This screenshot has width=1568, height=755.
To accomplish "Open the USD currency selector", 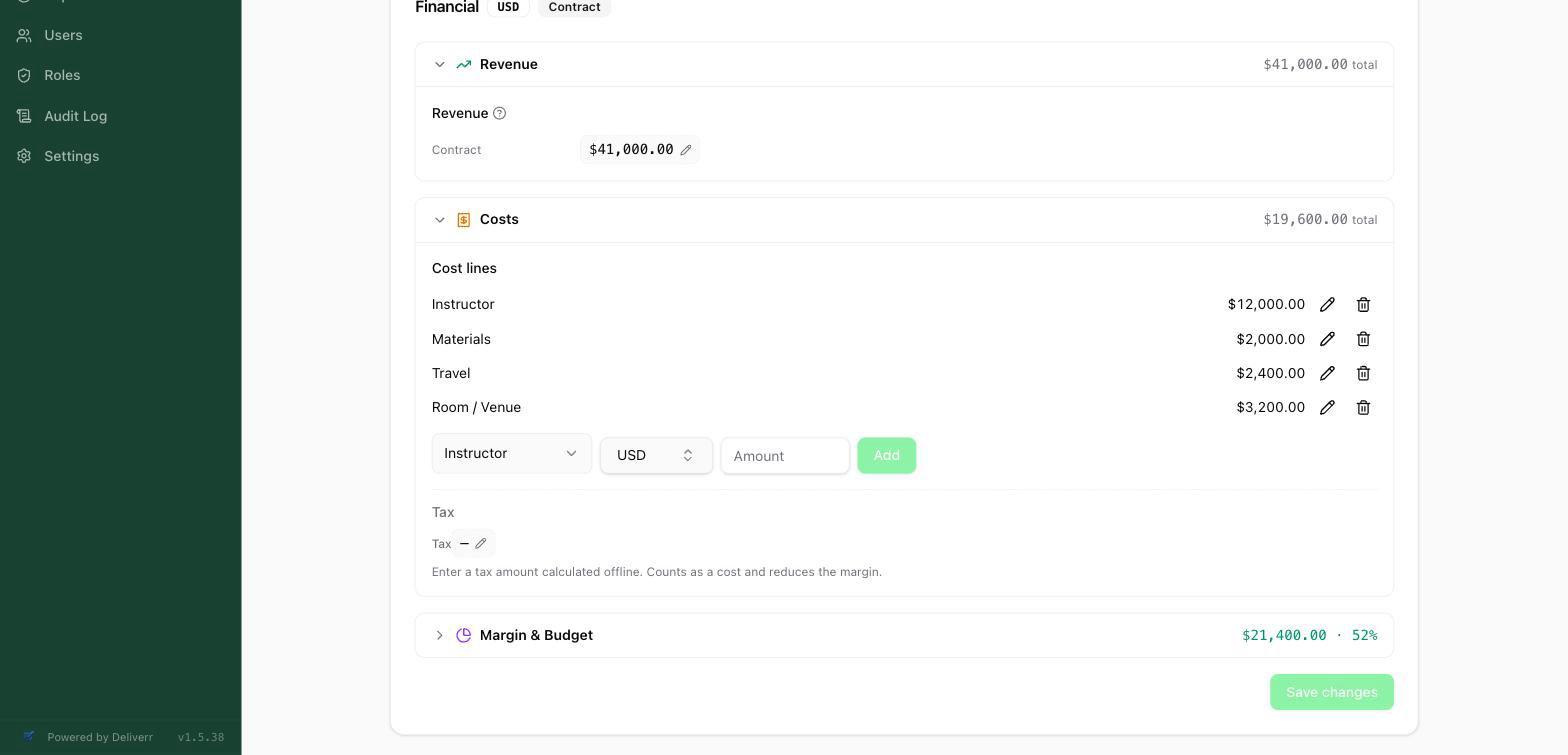I will point(656,455).
